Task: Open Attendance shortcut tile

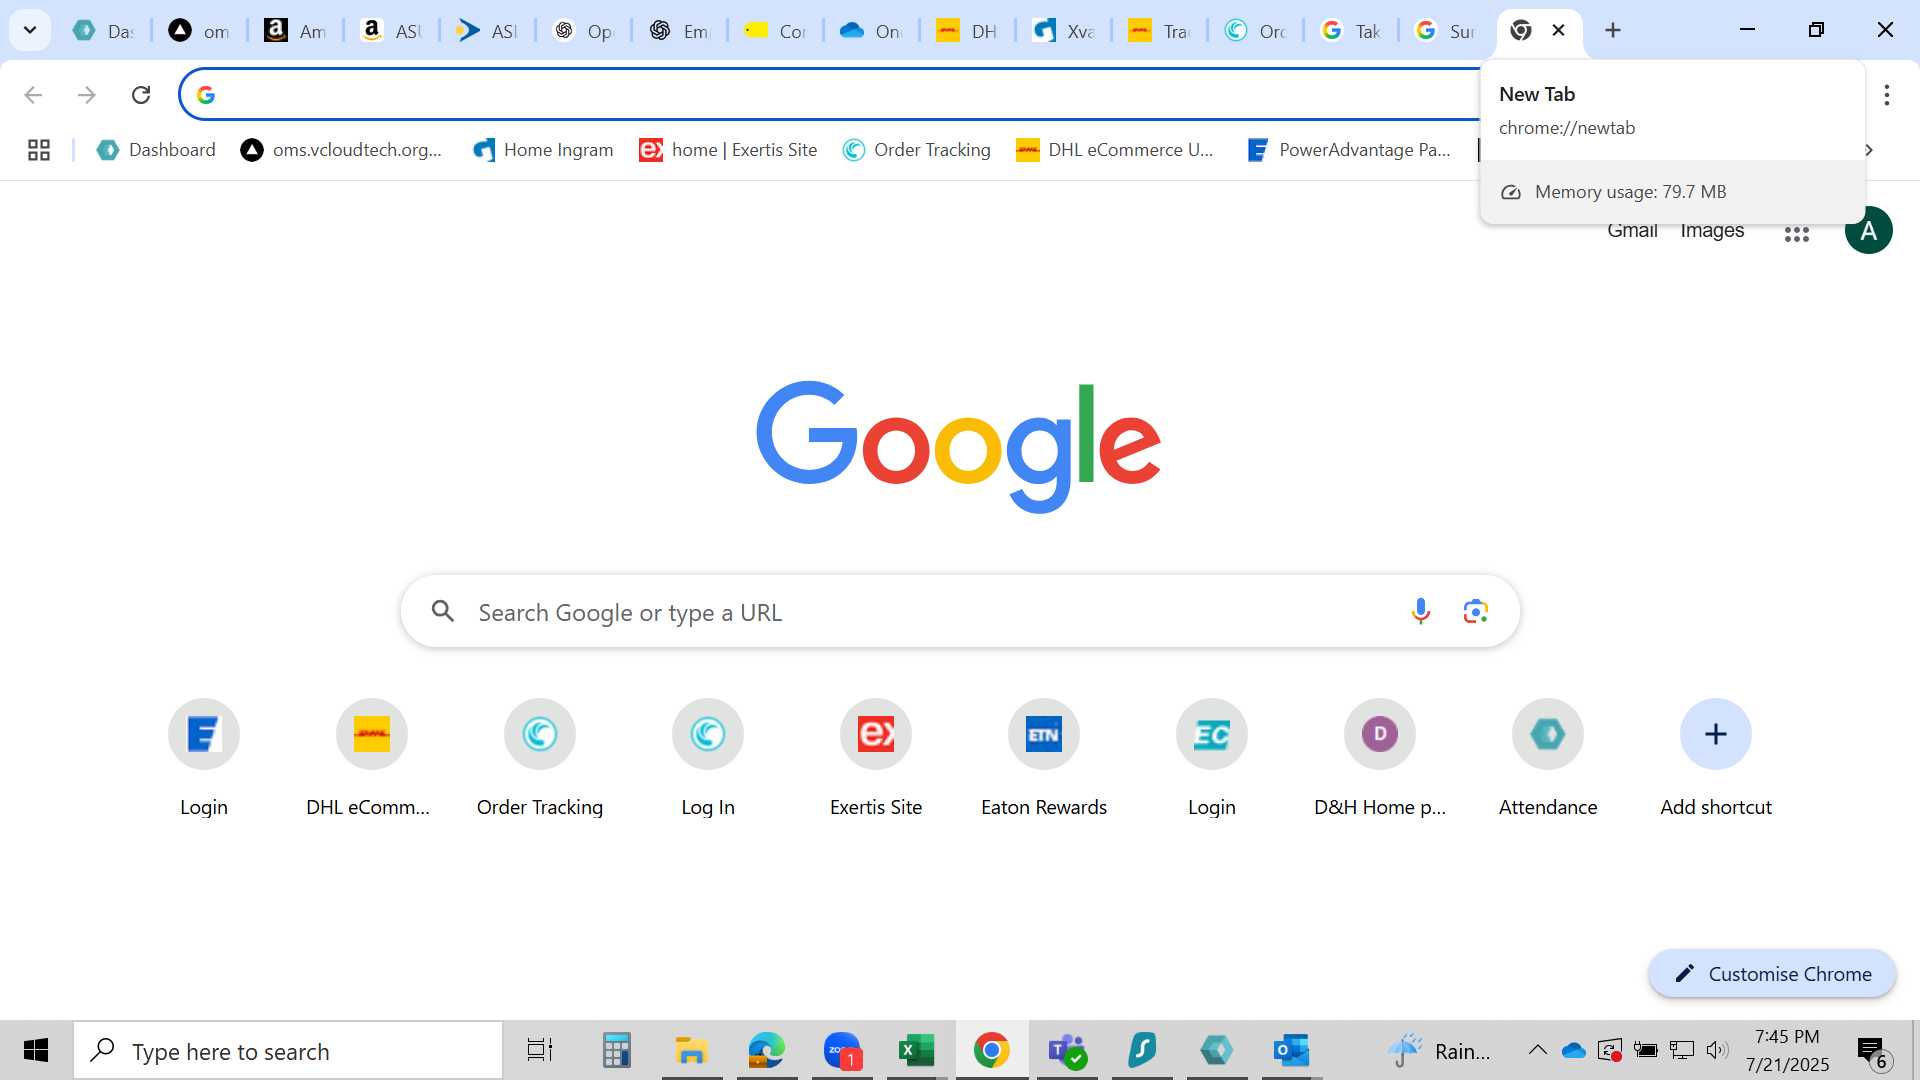Action: click(1548, 758)
